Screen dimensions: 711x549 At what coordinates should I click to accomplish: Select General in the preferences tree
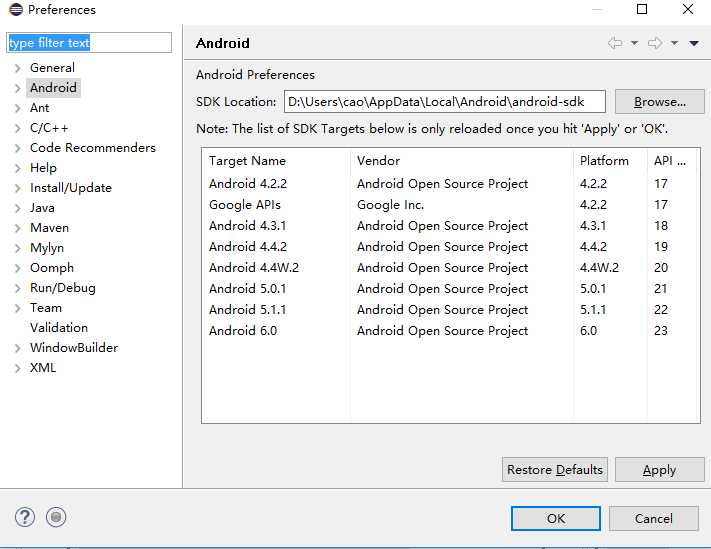click(x=52, y=68)
